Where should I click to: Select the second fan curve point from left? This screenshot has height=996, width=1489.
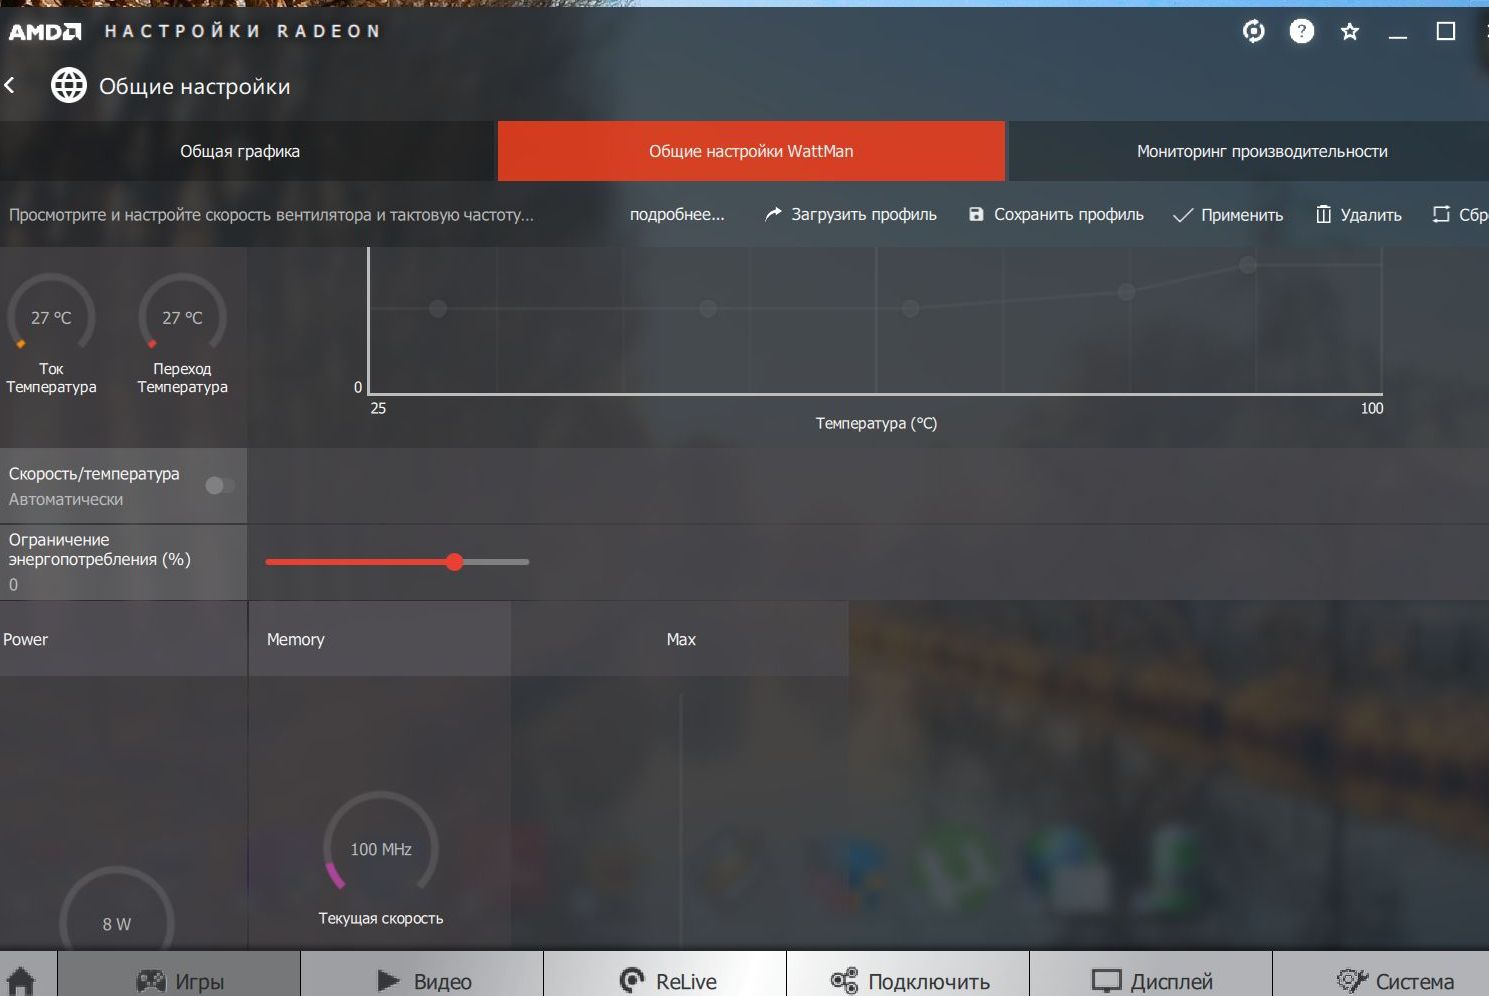pyautogui.click(x=708, y=309)
